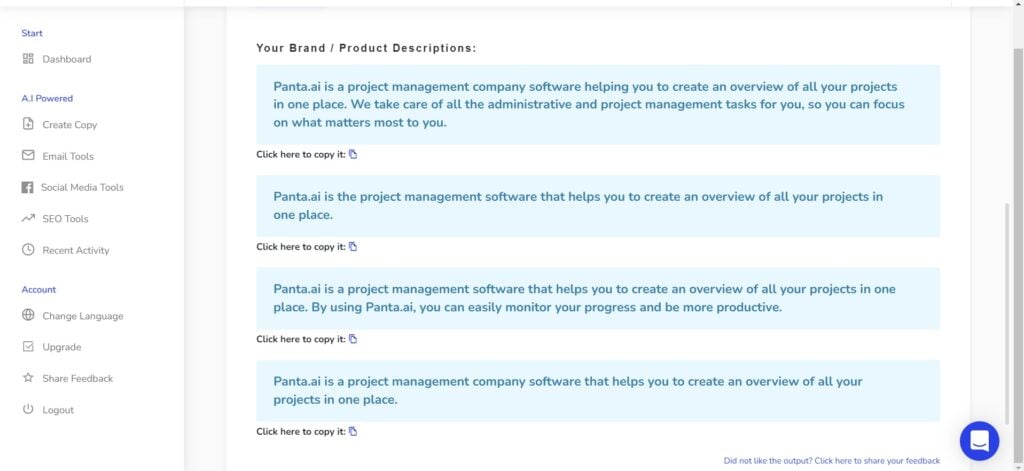Copy the fourth description using its copy icon
Viewport: 1024px width, 471px height.
click(353, 431)
